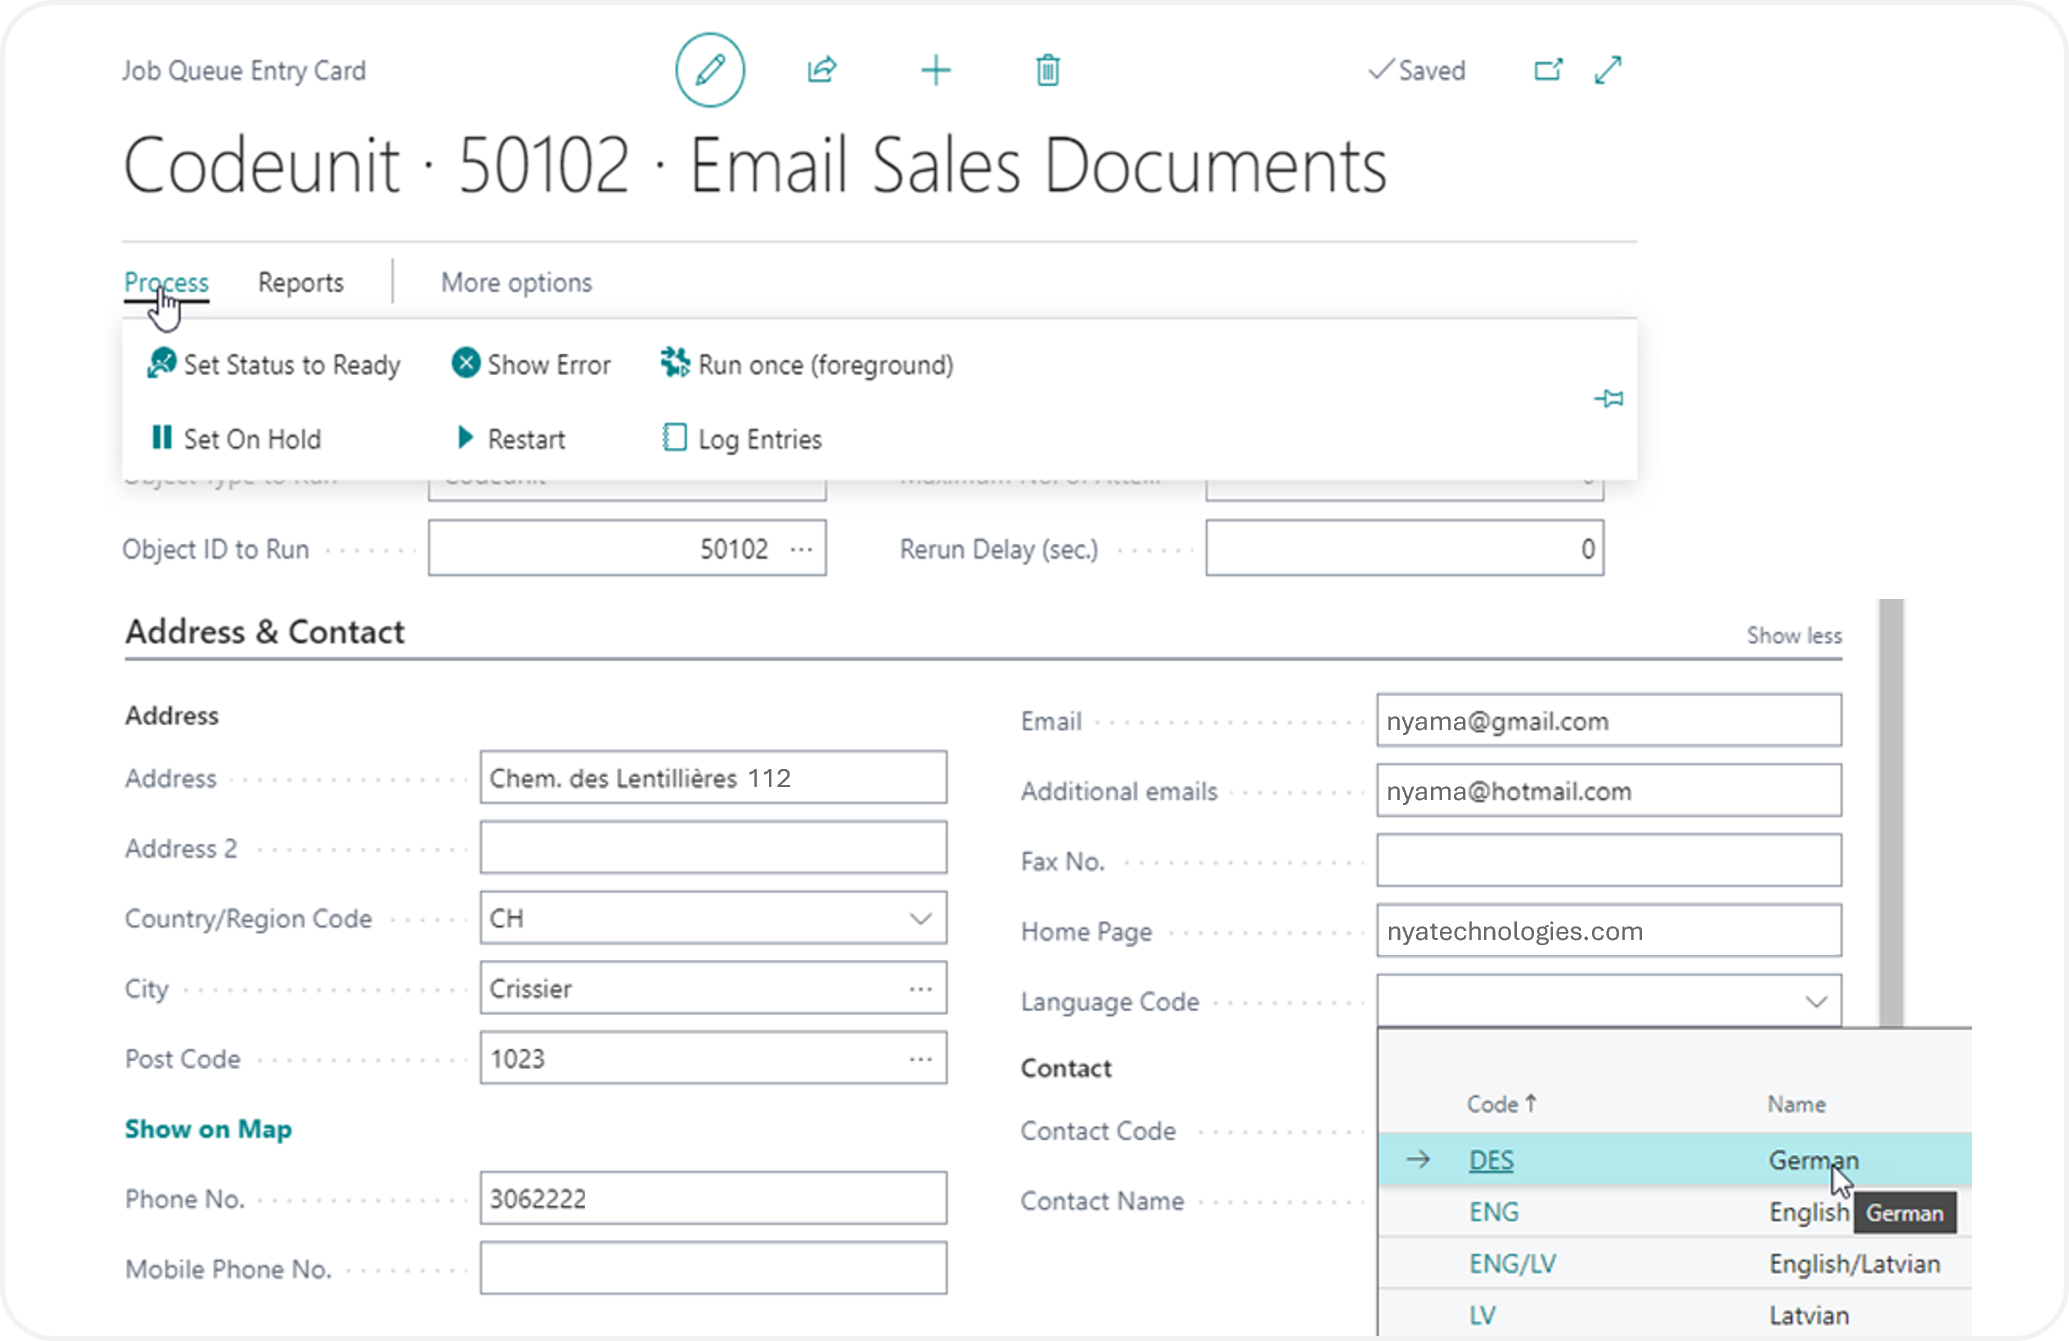The image size is (2069, 1341).
Task: Click Fax No. field
Action: [1609, 860]
